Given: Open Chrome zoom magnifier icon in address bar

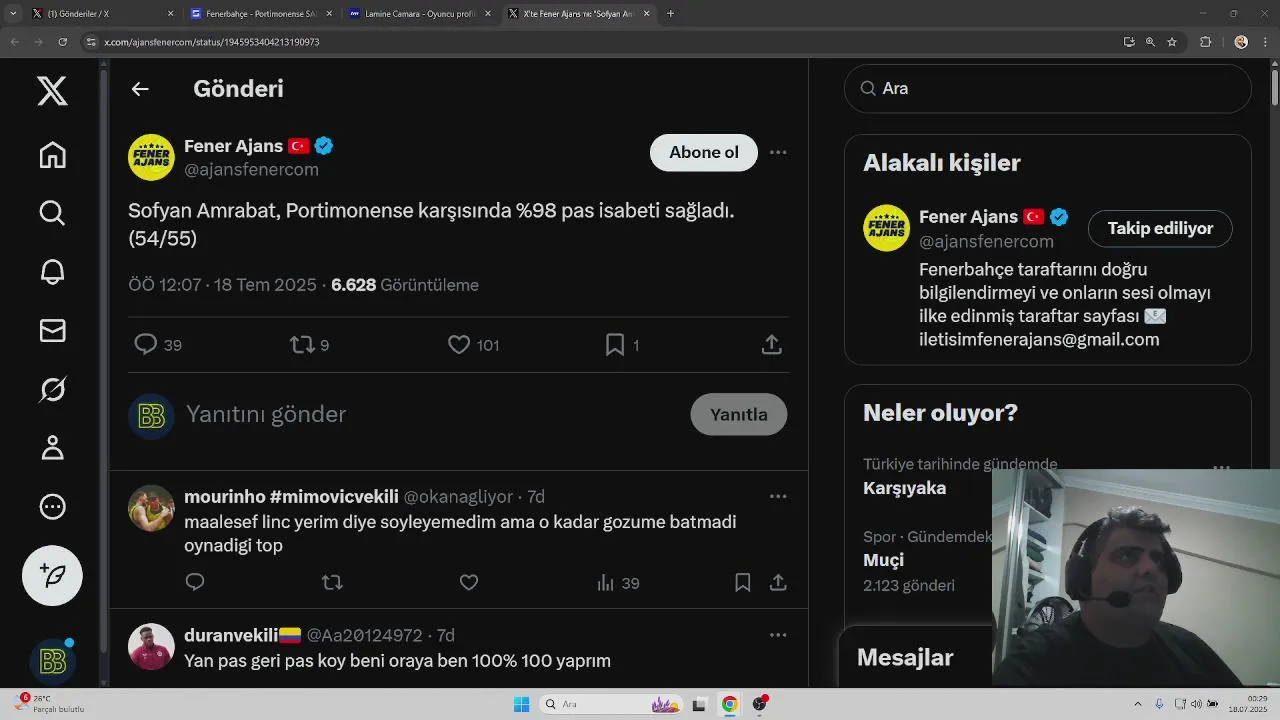Looking at the screenshot, I should click(x=1150, y=42).
